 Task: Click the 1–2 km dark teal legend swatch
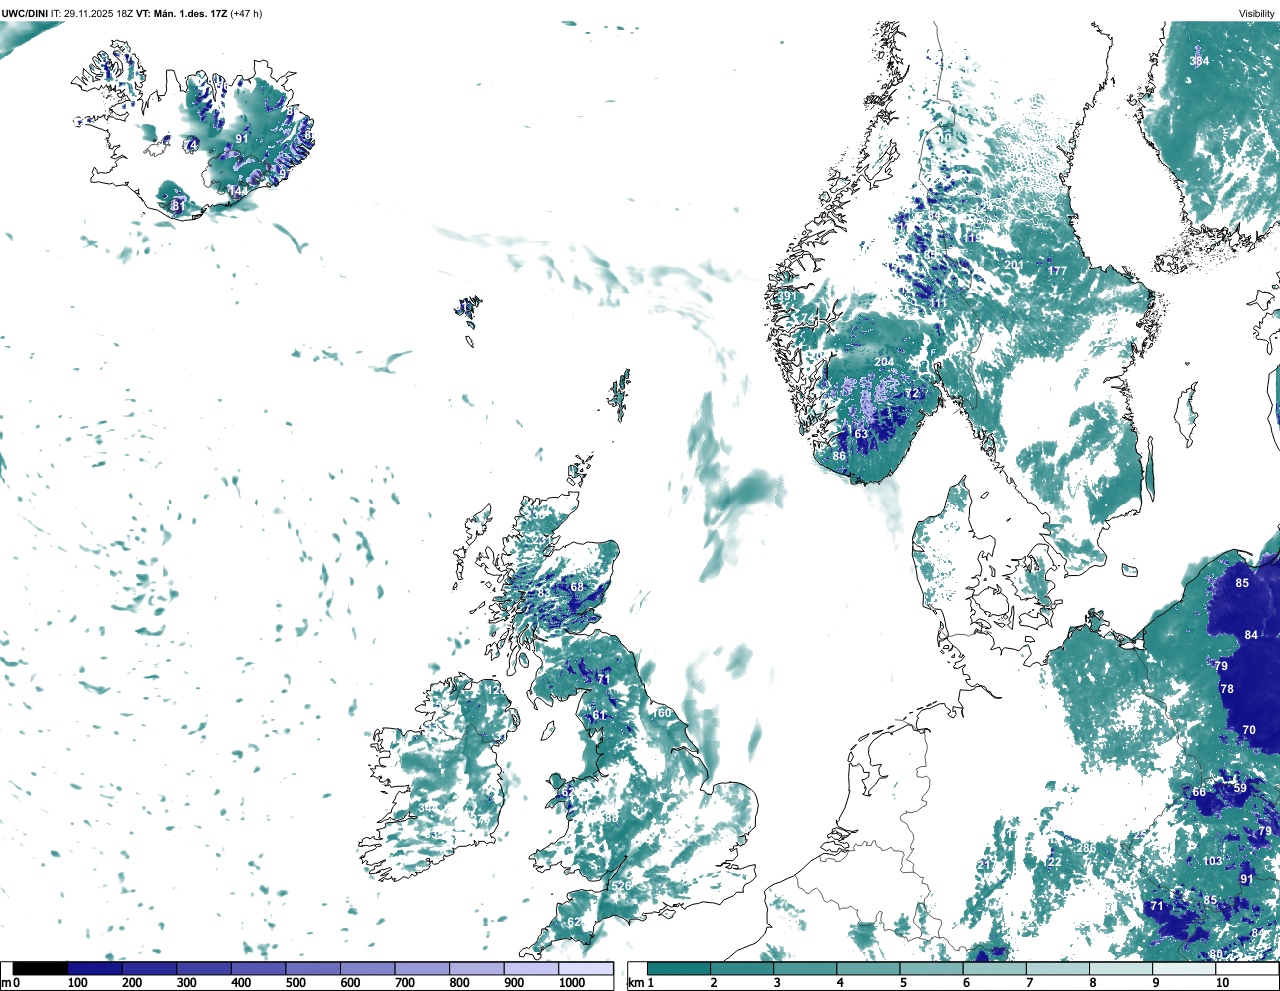click(679, 969)
